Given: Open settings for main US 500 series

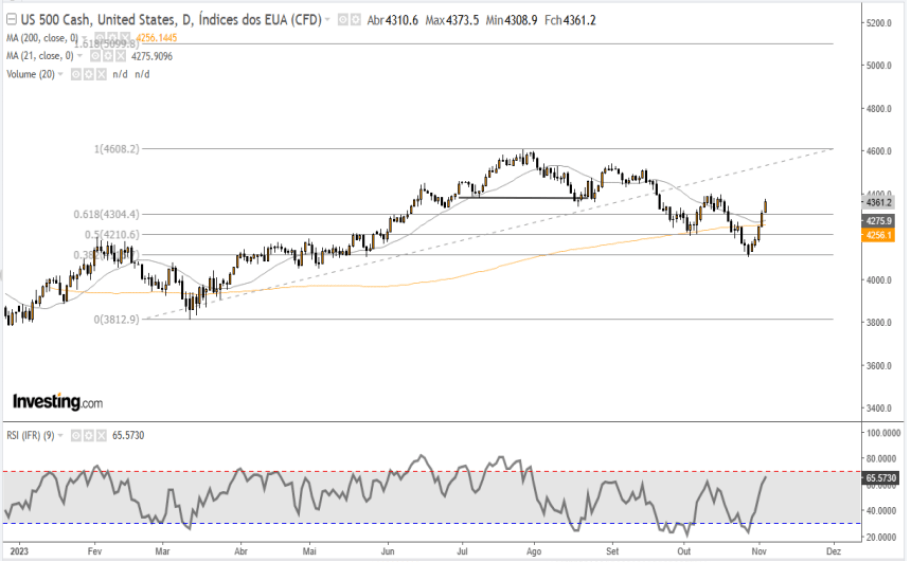Looking at the screenshot, I should pyautogui.click(x=355, y=19).
